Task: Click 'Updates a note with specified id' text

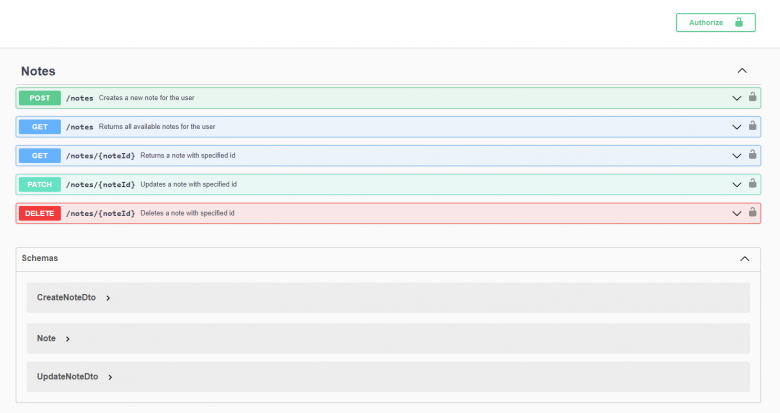Action: [x=189, y=184]
